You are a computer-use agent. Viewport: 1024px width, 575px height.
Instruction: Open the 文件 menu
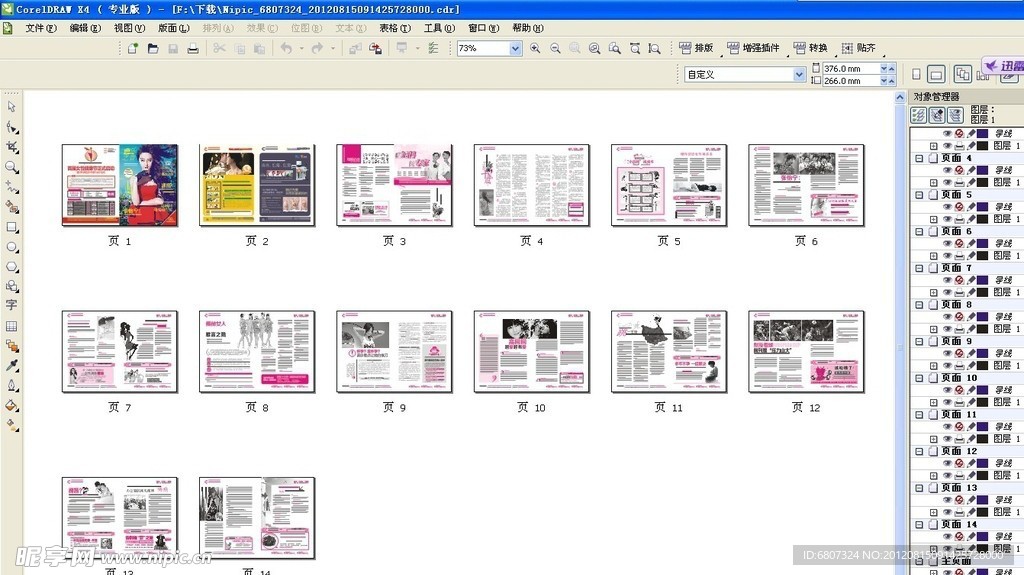coord(40,28)
